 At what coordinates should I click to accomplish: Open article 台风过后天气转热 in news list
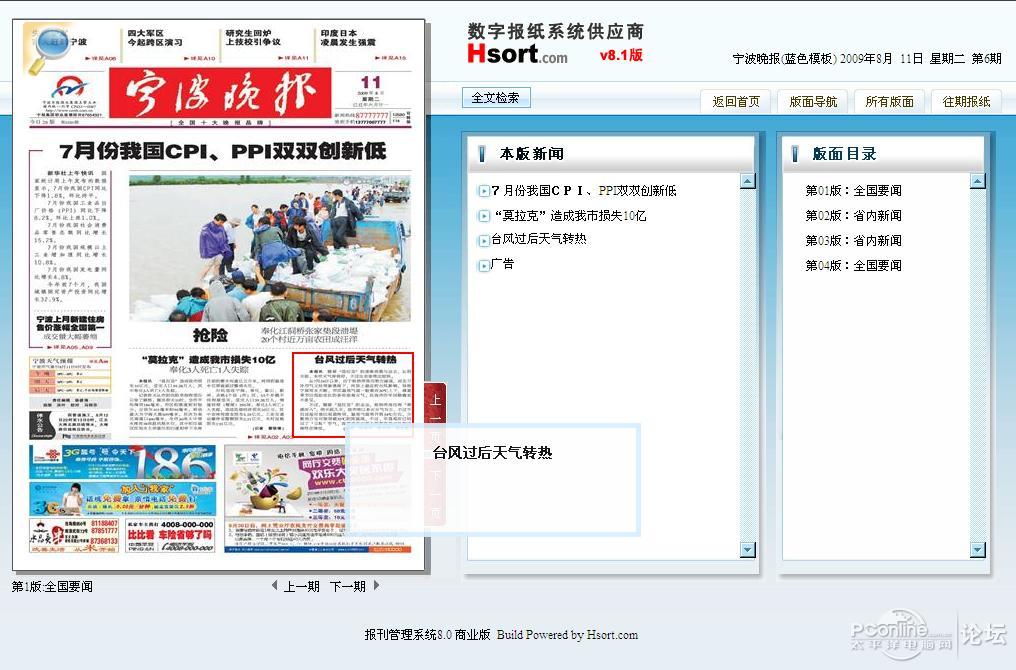click(x=538, y=239)
